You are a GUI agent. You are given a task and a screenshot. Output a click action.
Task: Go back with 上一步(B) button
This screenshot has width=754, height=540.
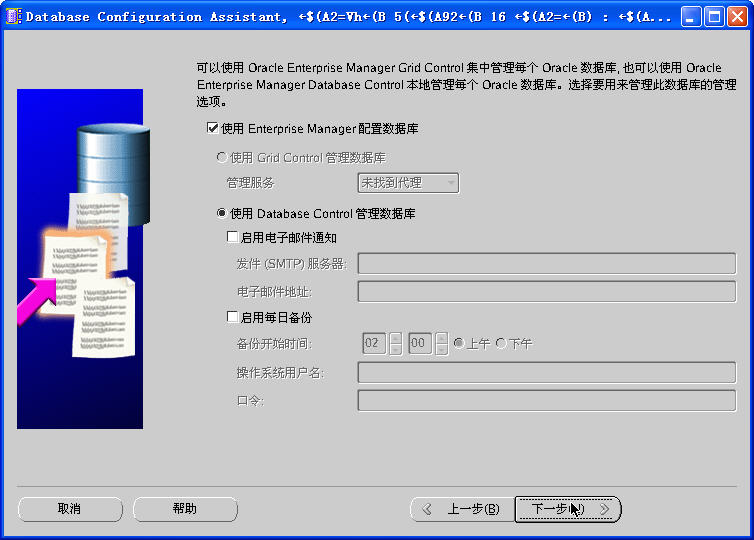tap(462, 509)
